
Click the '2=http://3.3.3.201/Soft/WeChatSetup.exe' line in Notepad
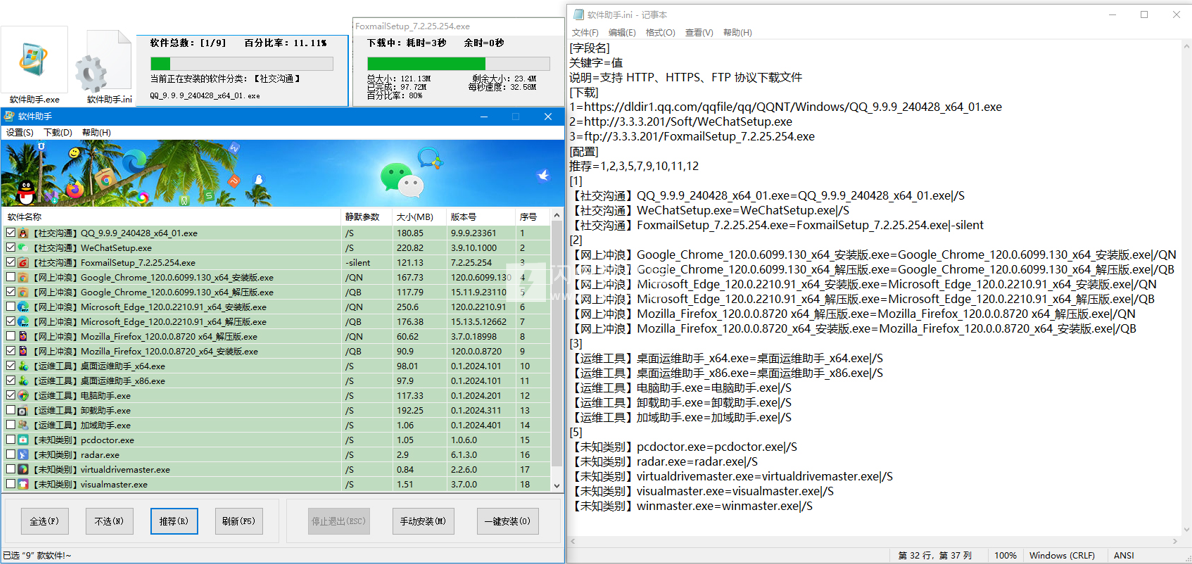tap(682, 122)
